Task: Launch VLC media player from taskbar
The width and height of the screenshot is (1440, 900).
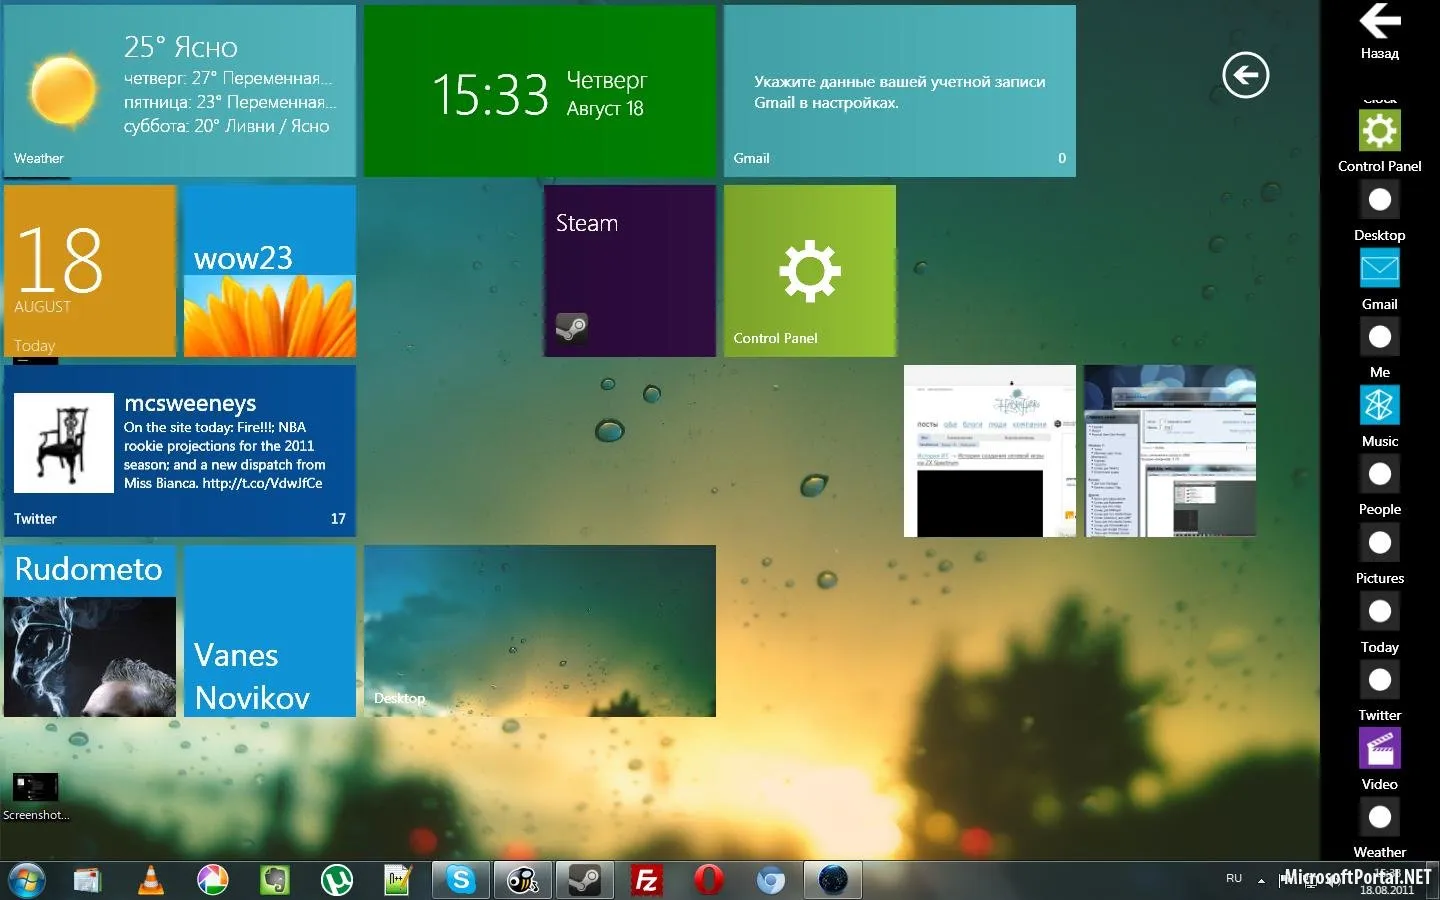Action: pos(150,880)
